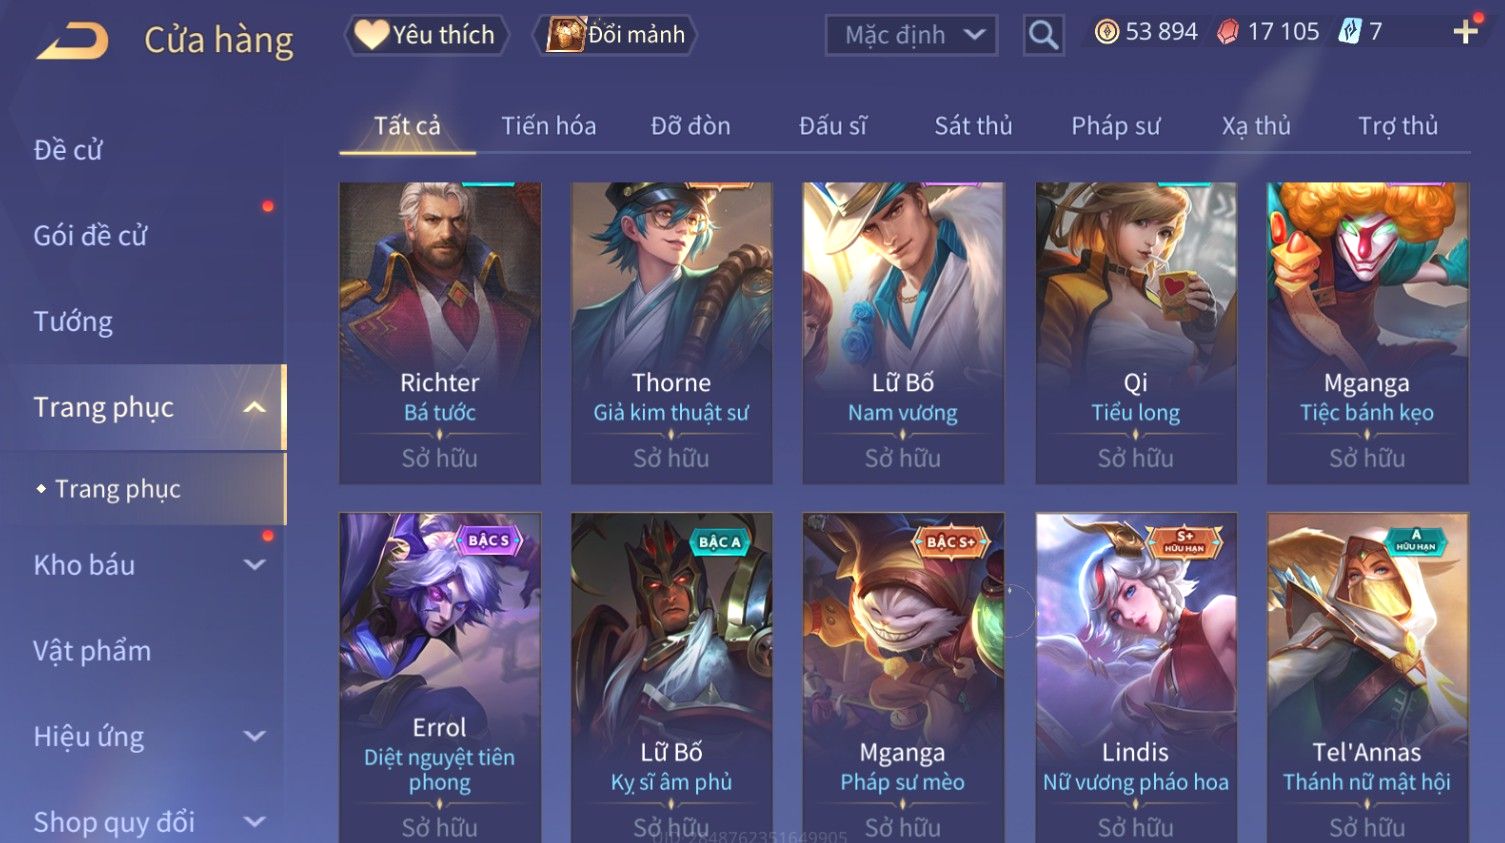Screen dimensions: 1505x843
Task: Tap the blue voucher ticket icon
Action: point(1350,32)
